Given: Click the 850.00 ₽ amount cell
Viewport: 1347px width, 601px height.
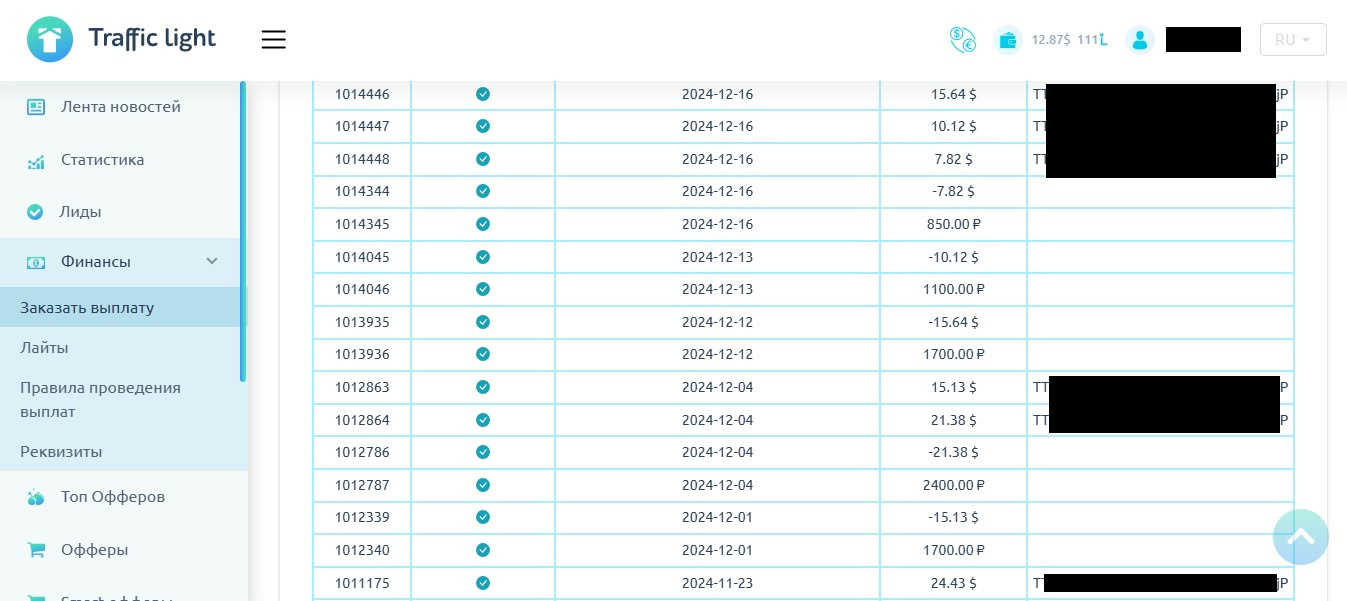Looking at the screenshot, I should click(x=954, y=224).
